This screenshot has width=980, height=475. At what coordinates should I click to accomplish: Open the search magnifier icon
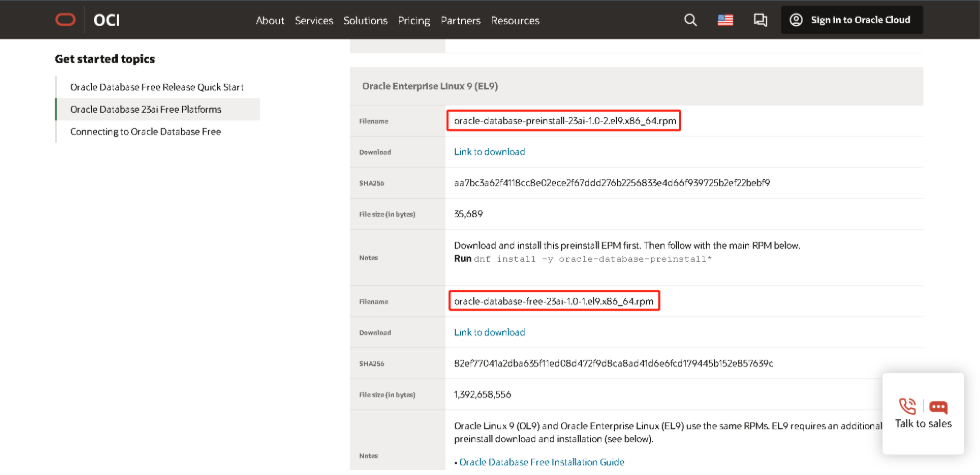click(691, 20)
